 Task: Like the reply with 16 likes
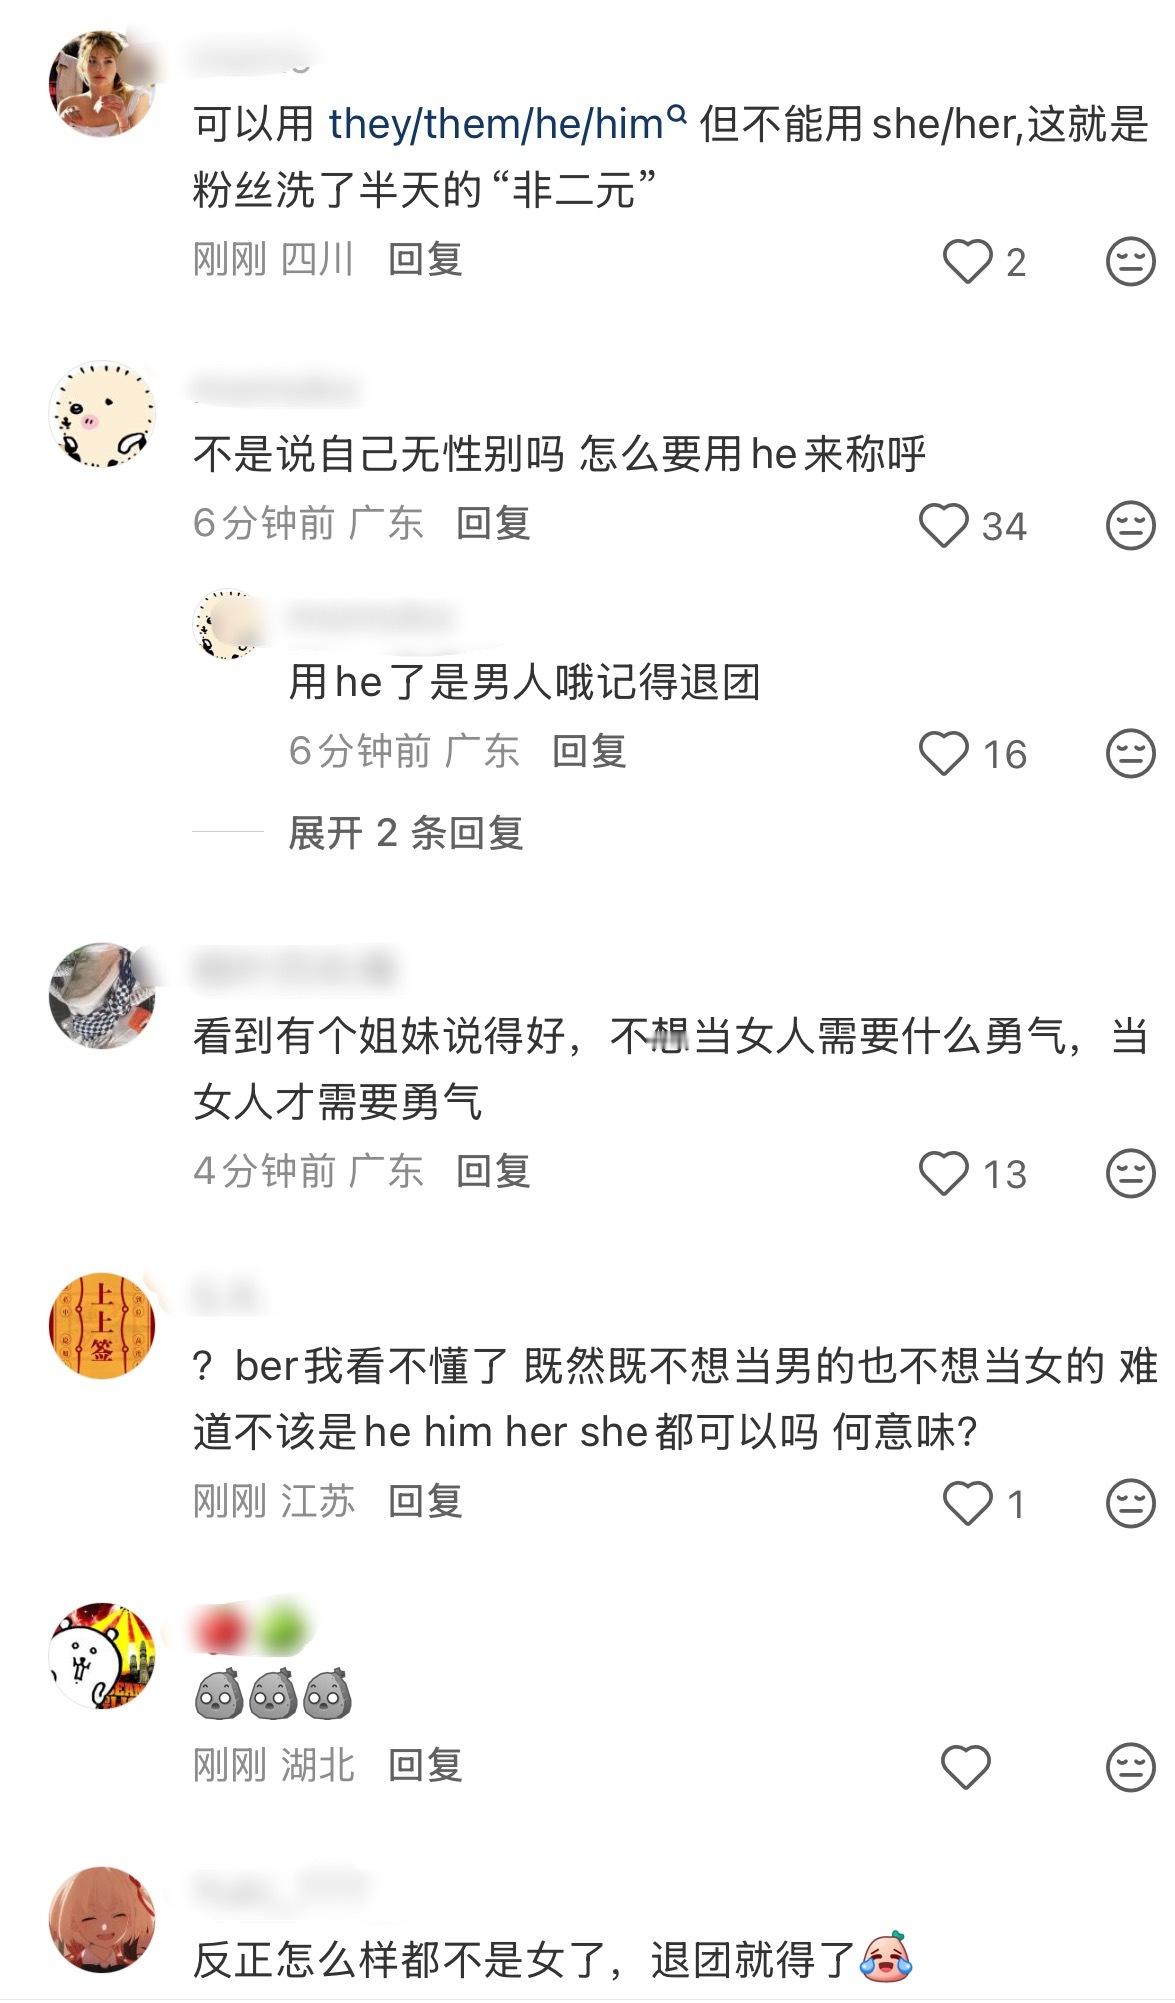pyautogui.click(x=943, y=753)
